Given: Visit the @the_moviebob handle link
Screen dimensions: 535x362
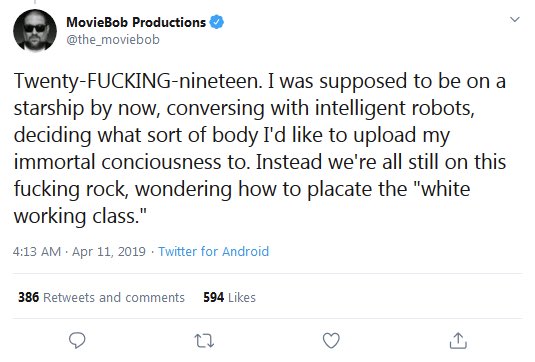Looking at the screenshot, I should 113,40.
